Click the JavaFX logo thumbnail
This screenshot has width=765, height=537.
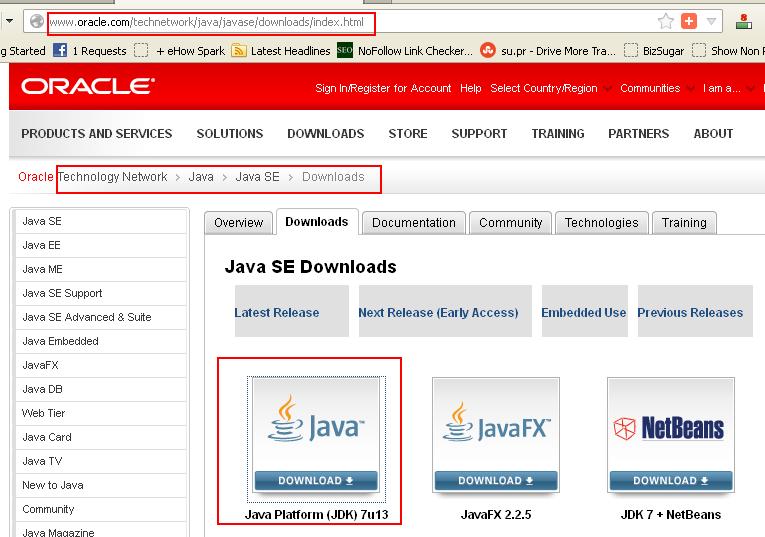tap(496, 424)
